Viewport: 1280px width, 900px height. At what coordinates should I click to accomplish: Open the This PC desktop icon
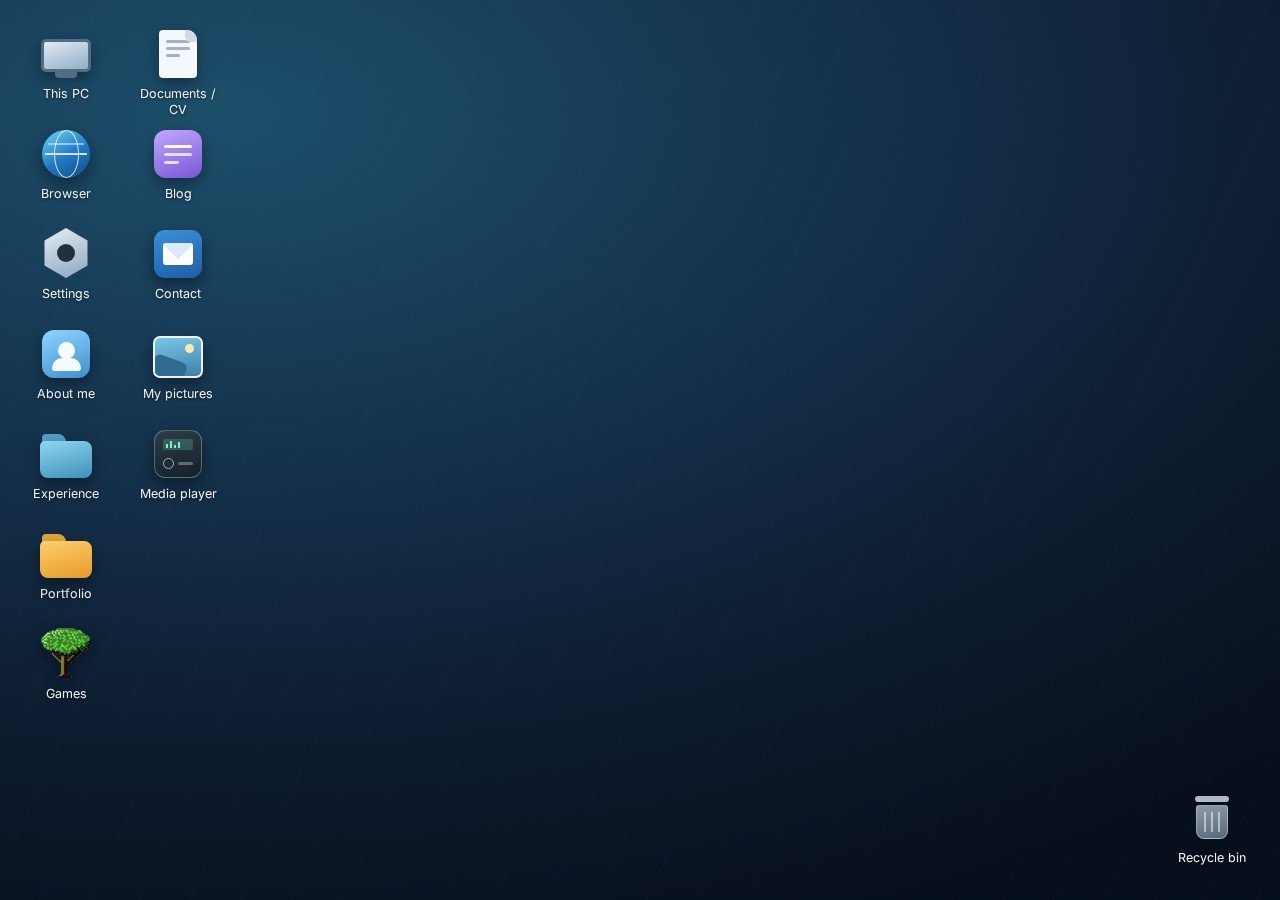click(66, 57)
